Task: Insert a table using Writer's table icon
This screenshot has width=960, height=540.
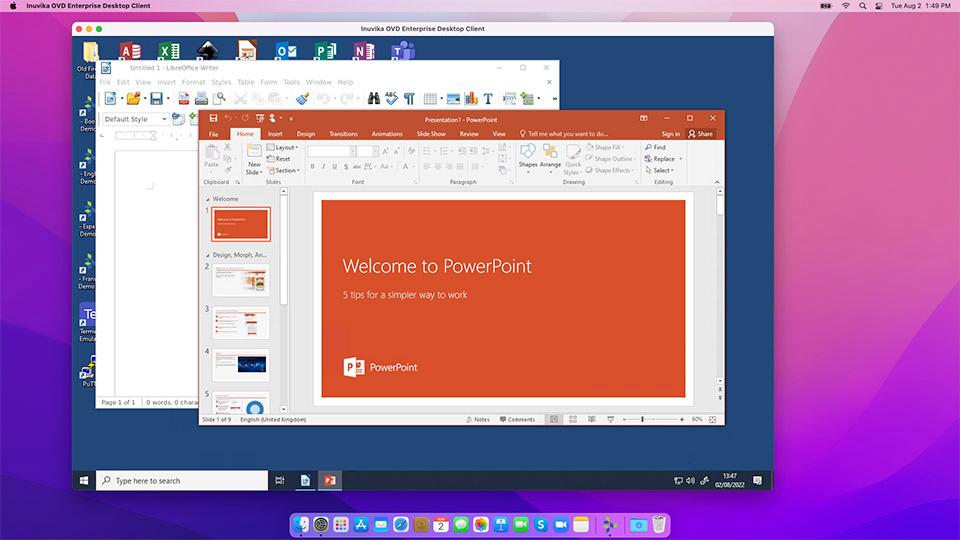Action: (430, 99)
